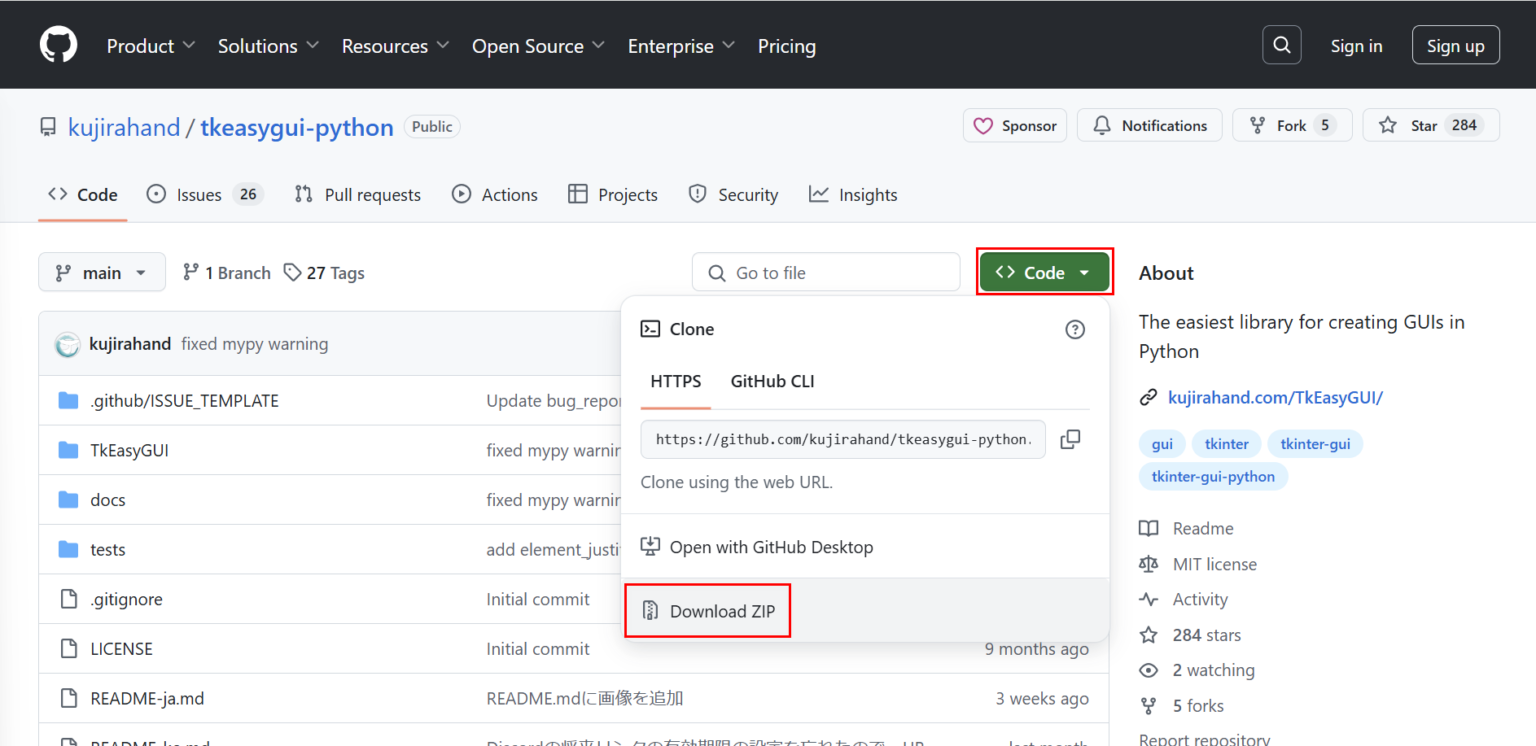
Task: Open the main branch dropdown
Action: click(x=102, y=273)
